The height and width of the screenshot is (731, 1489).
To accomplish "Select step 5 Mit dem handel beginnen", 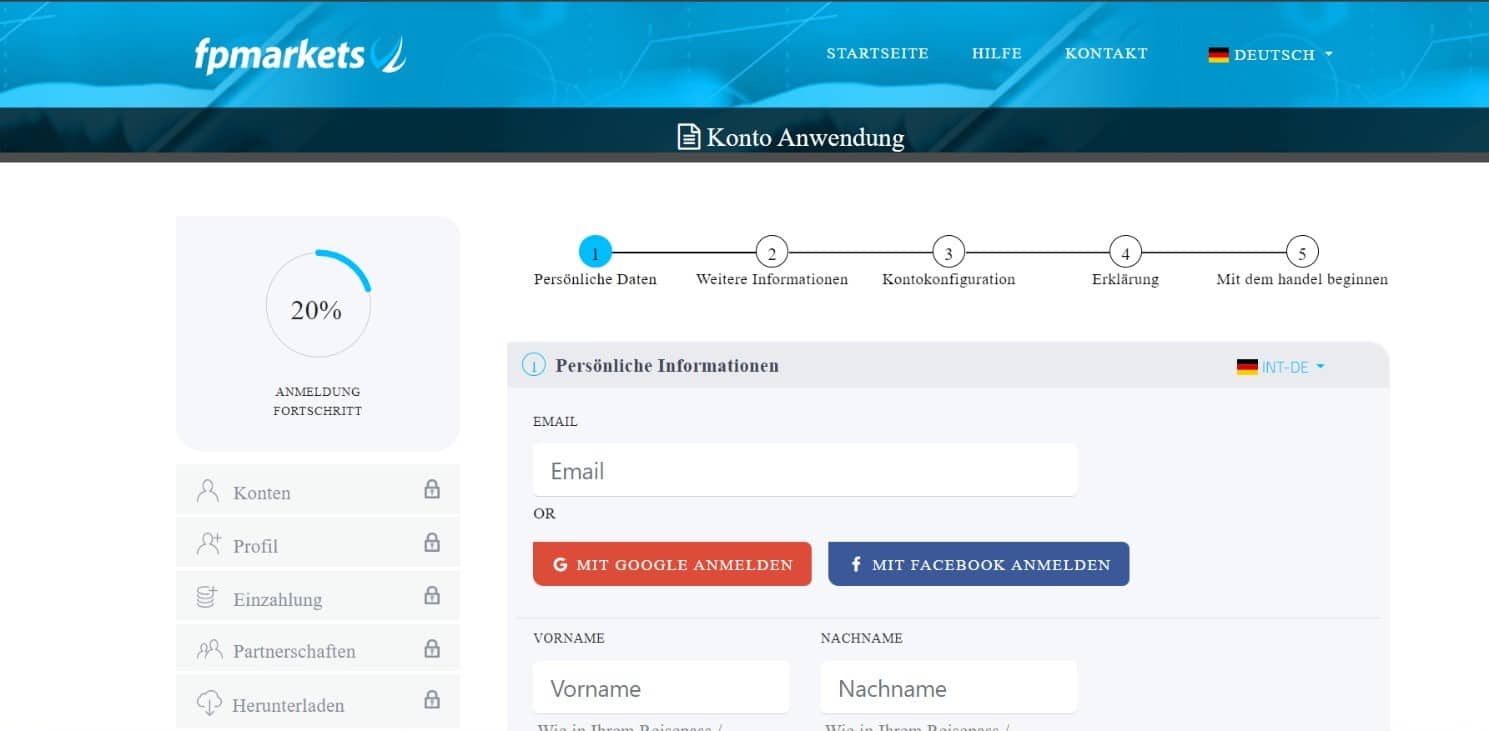I will click(x=1302, y=252).
